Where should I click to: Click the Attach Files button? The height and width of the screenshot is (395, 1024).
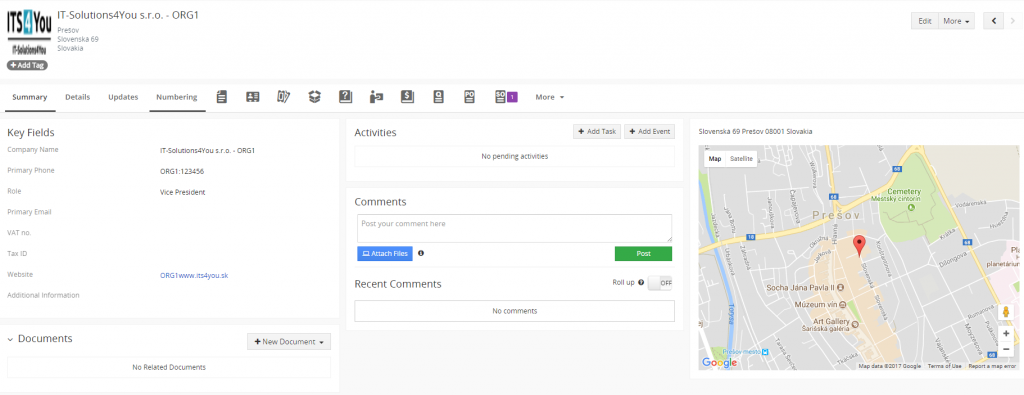385,253
